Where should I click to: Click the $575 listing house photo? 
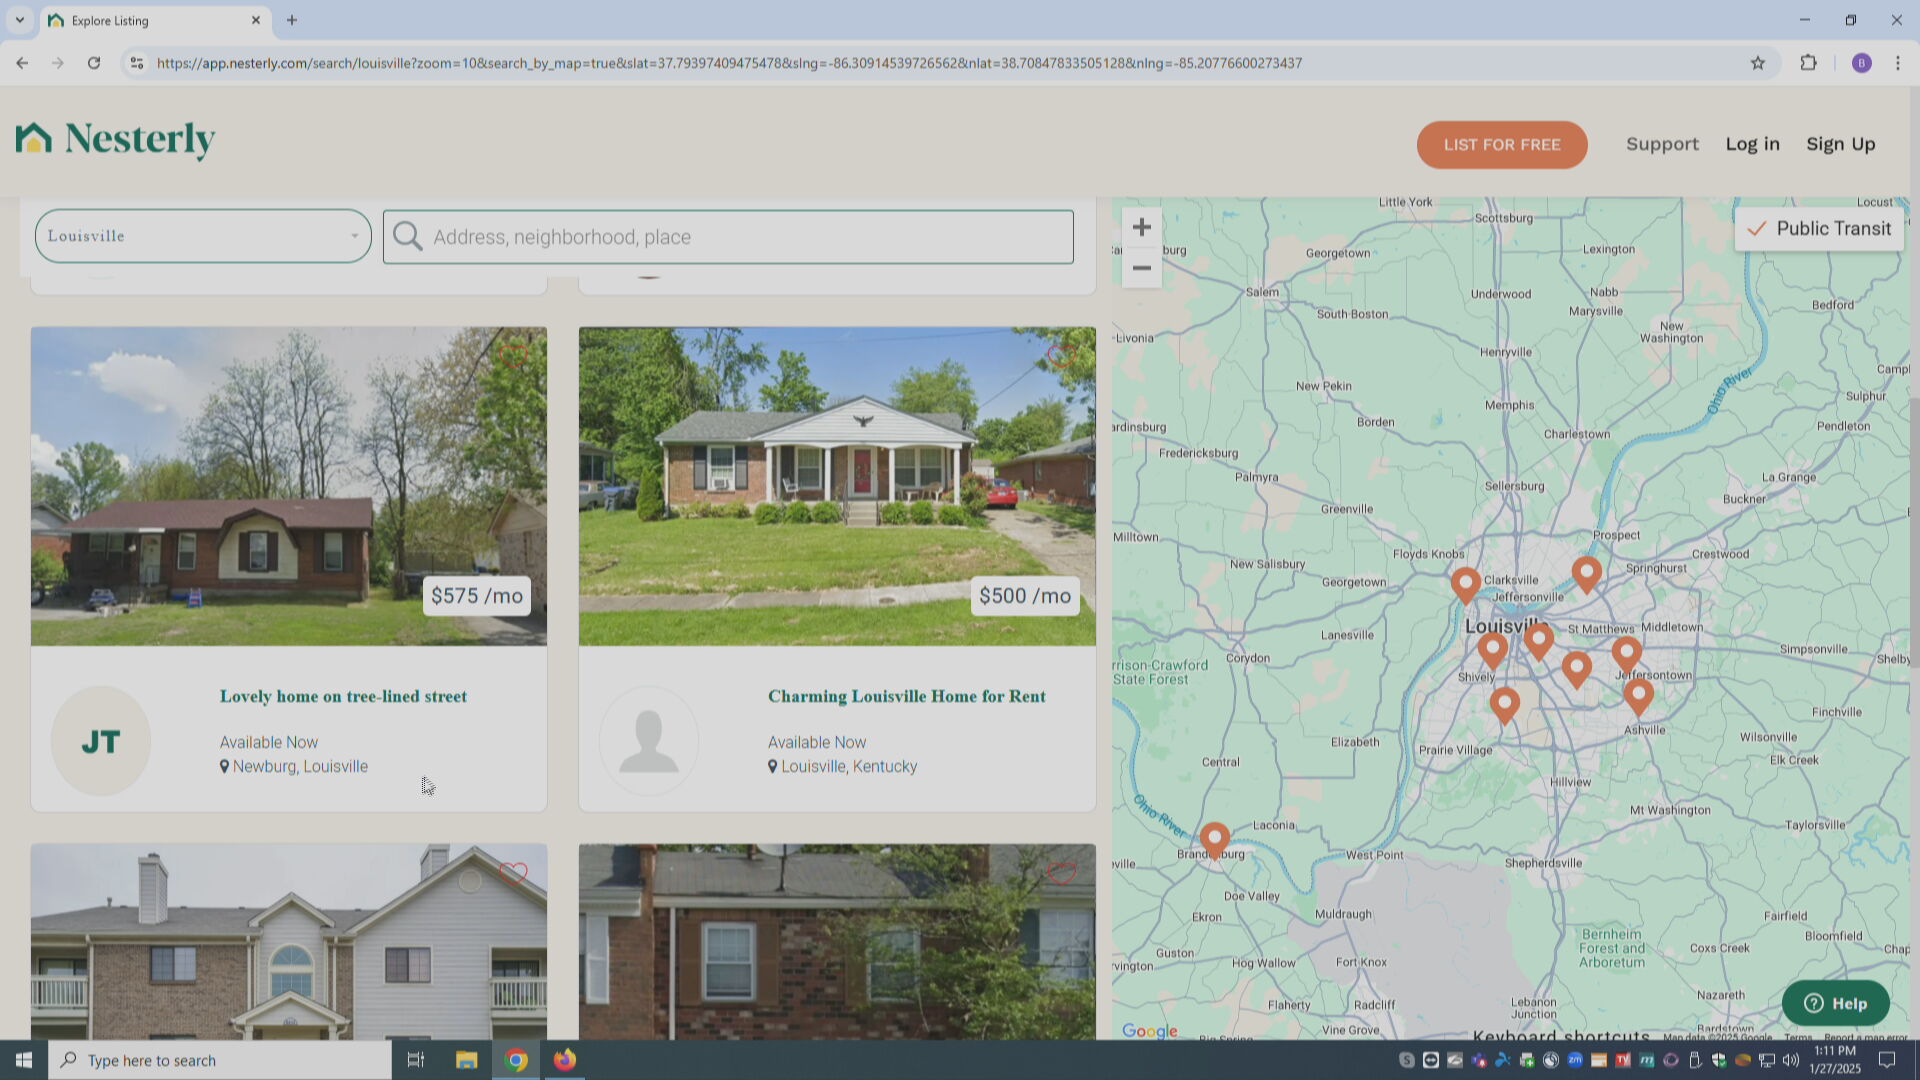click(x=289, y=486)
